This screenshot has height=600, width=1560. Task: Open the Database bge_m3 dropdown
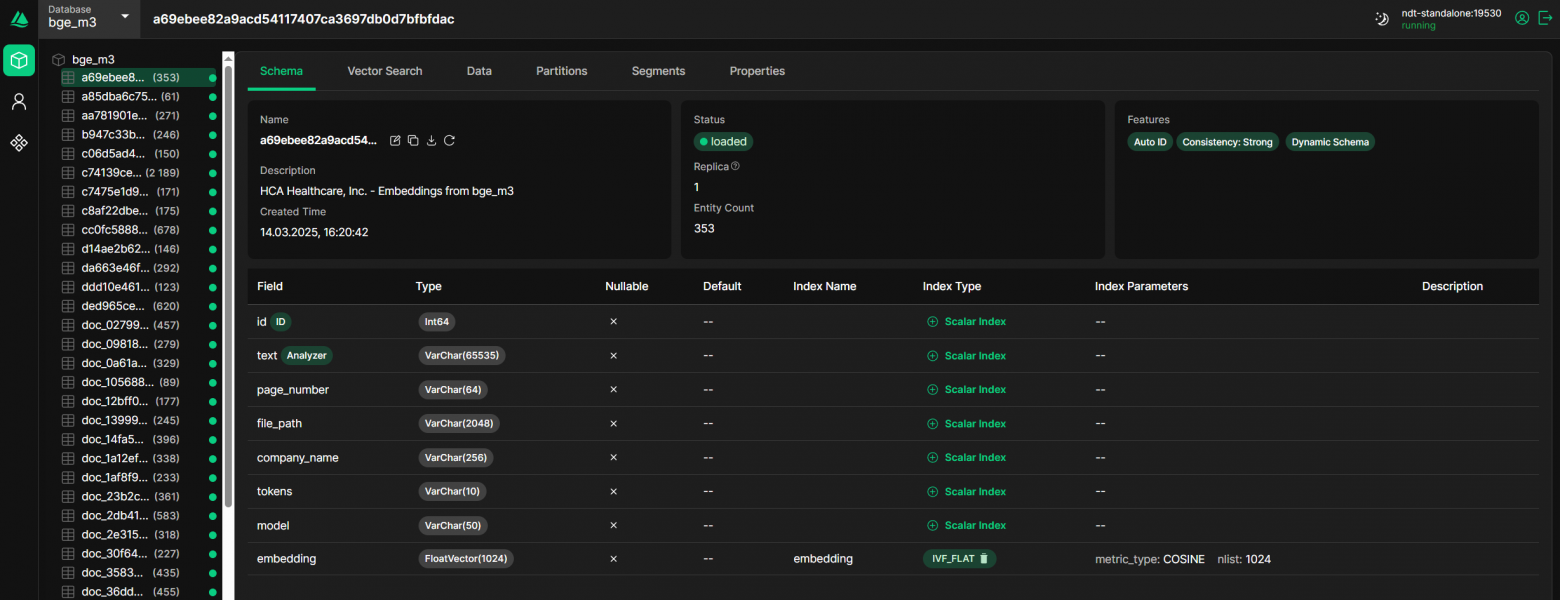[x=89, y=17]
